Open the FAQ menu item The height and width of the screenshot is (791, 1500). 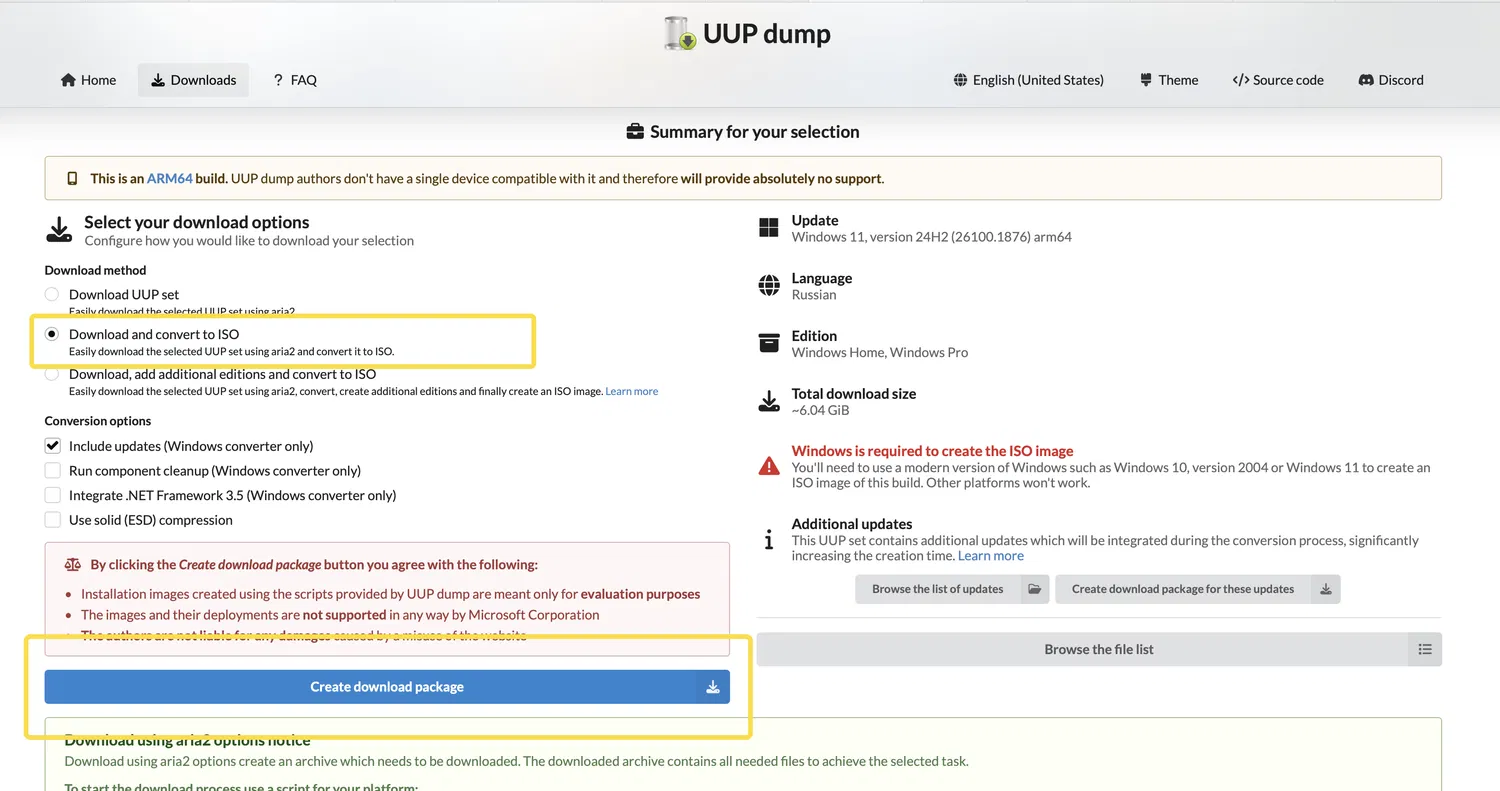(x=294, y=80)
